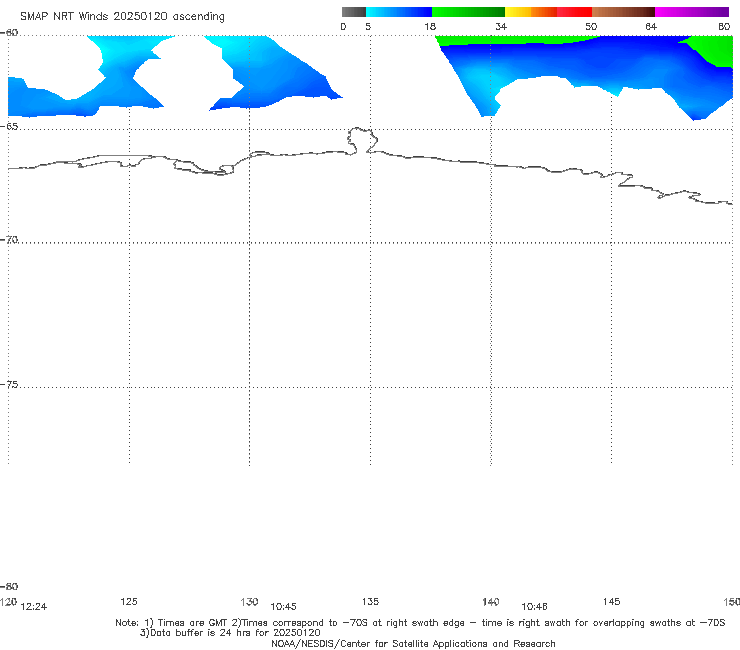
Task: Click the color scale label '64'
Action: (x=651, y=27)
